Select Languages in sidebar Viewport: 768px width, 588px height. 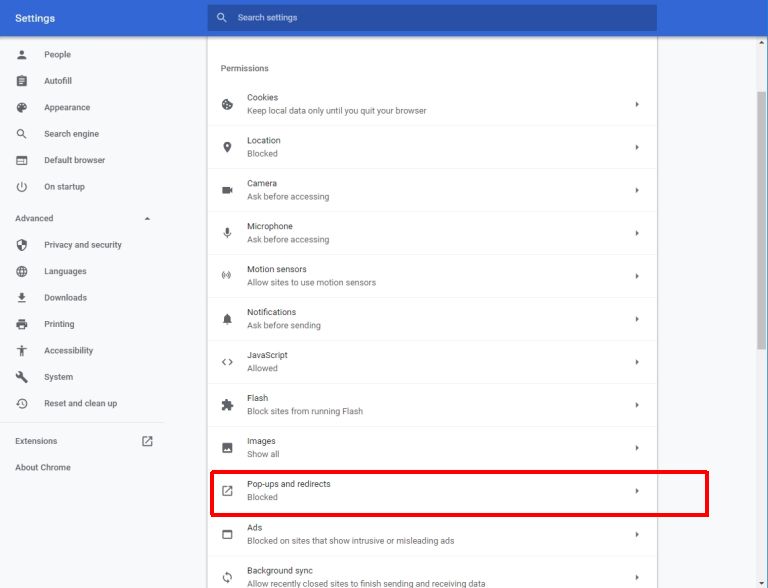tap(65, 271)
